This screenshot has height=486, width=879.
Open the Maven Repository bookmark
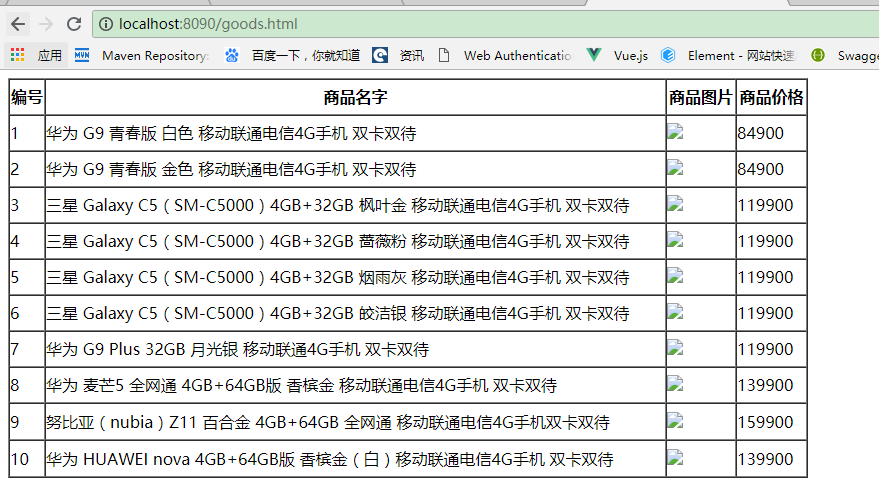pos(155,55)
